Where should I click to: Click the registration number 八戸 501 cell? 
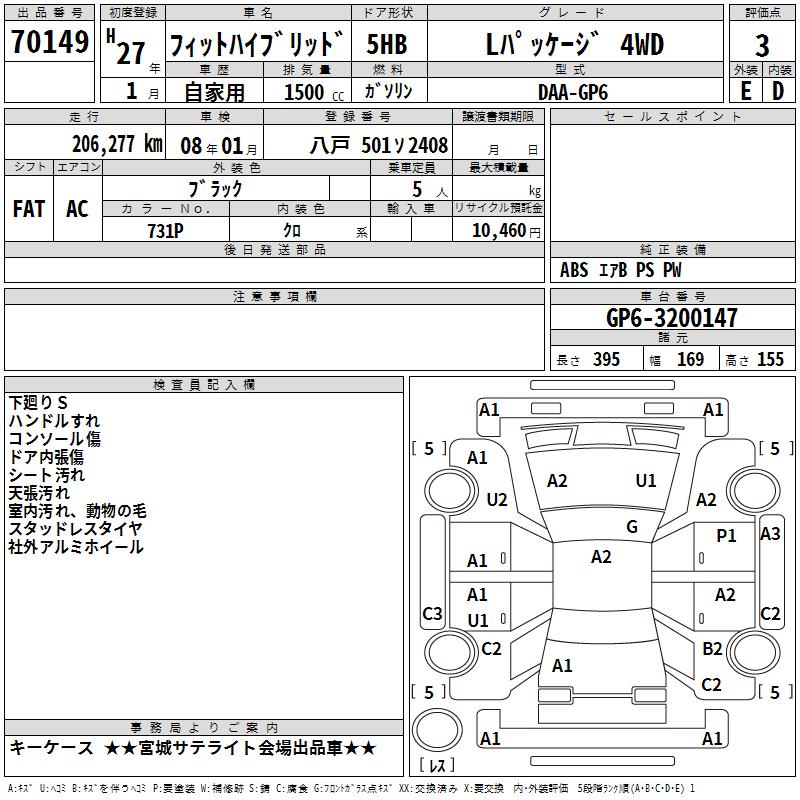click(358, 146)
